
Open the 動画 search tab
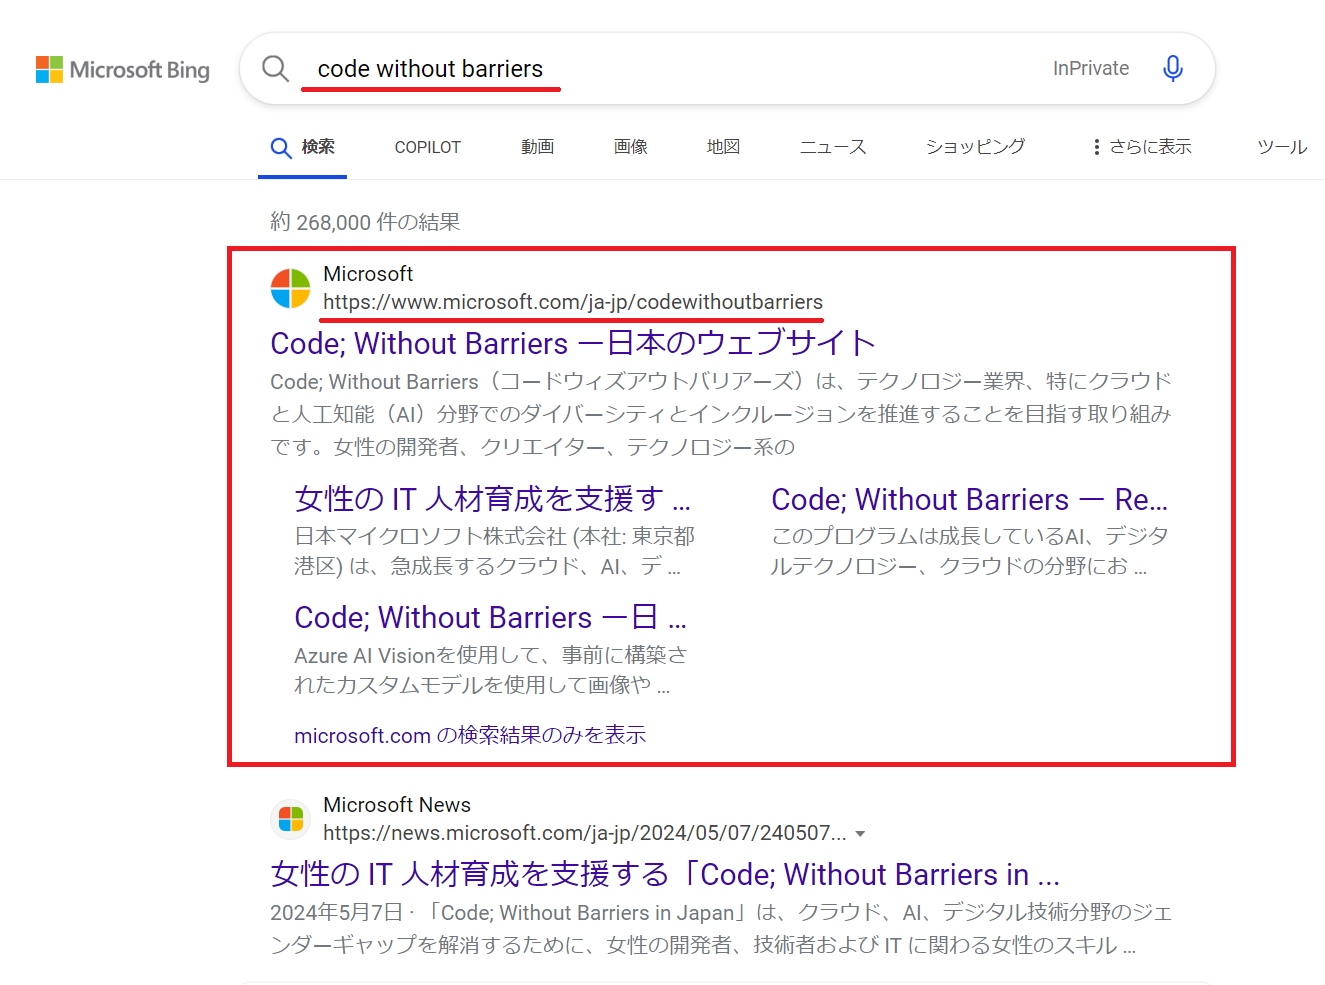[537, 146]
